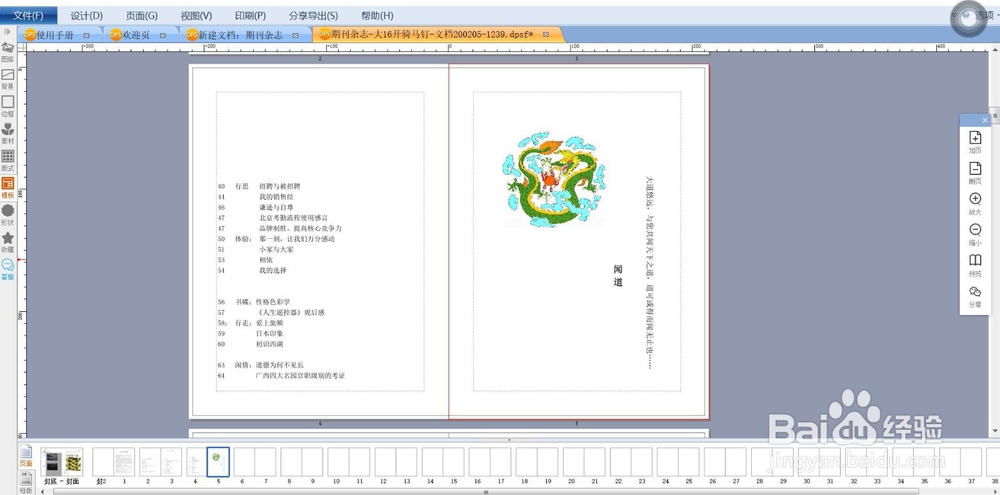Select page 4 thumbnail
Screen dimensions: 1000x495
[x=196, y=462]
